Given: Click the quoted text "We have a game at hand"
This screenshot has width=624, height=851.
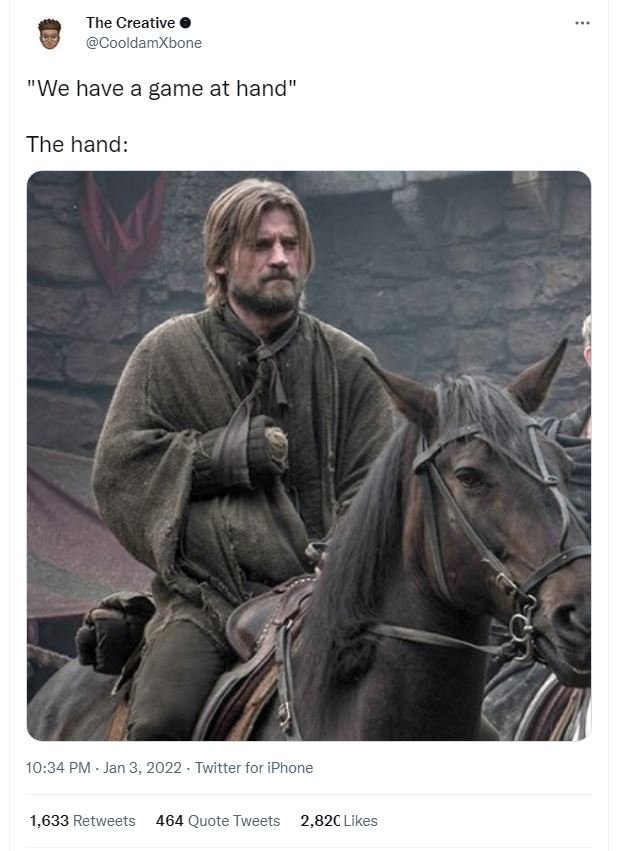Looking at the screenshot, I should pyautogui.click(x=162, y=88).
